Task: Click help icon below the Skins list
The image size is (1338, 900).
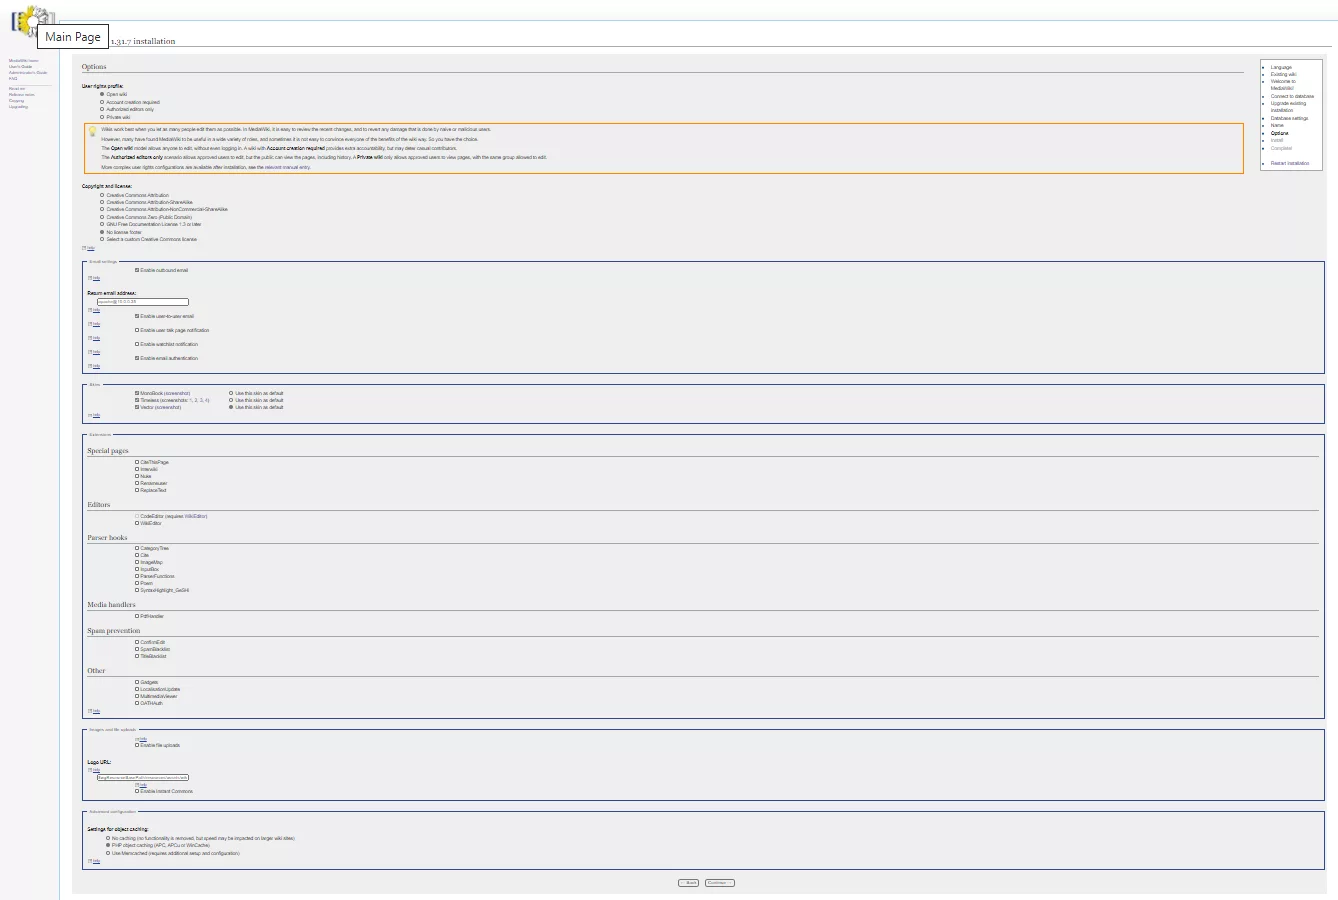Action: coord(94,415)
